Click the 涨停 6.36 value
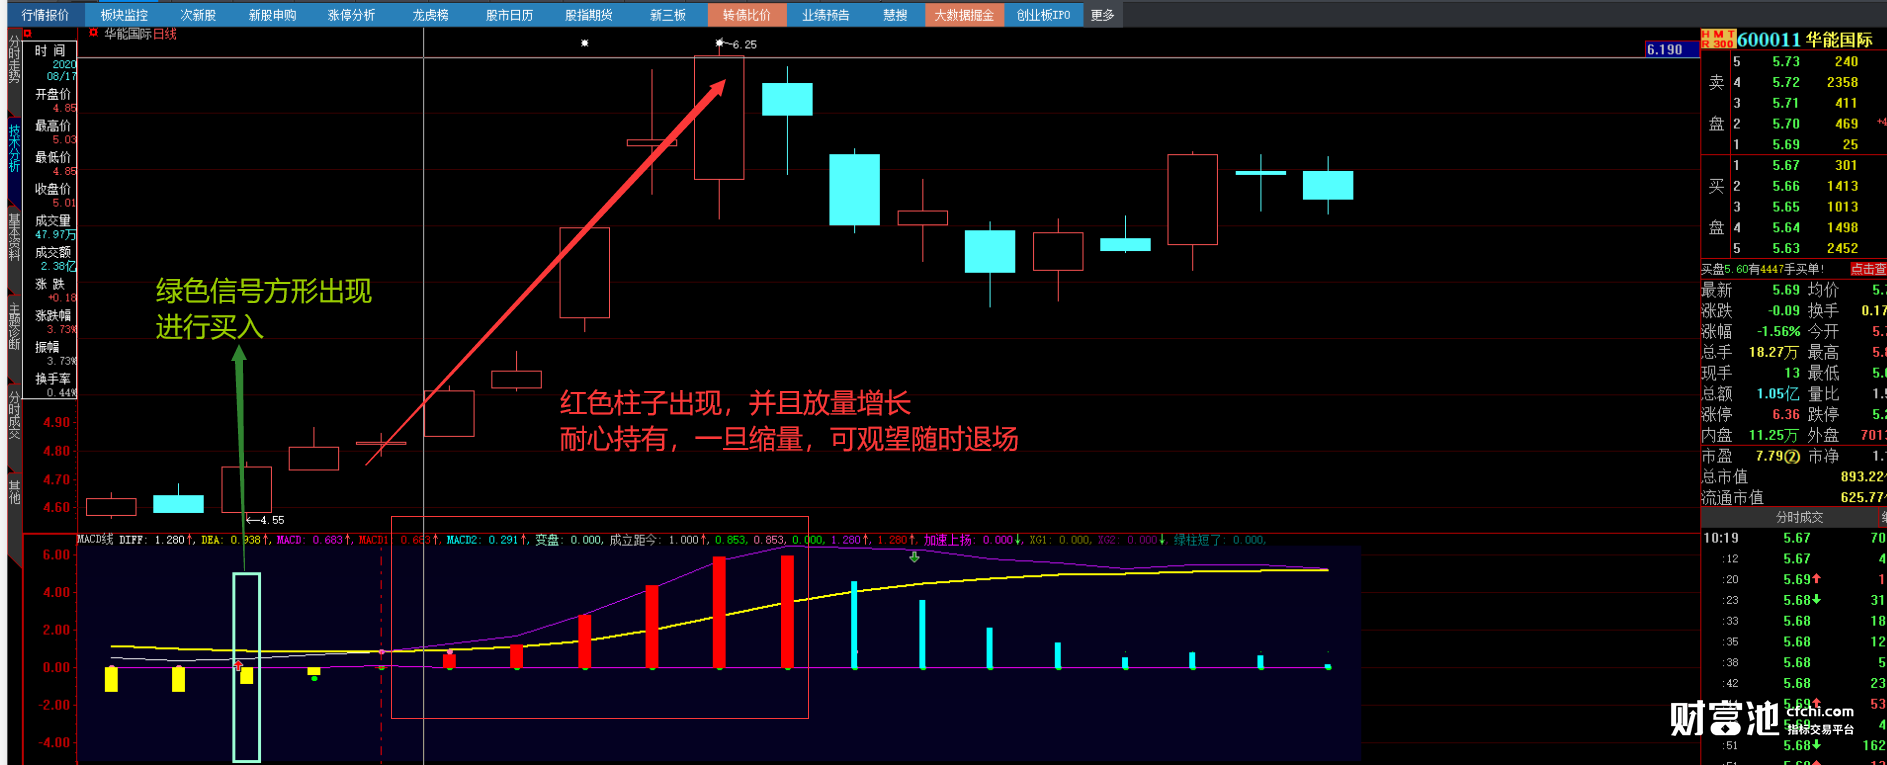1887x765 pixels. point(1785,414)
